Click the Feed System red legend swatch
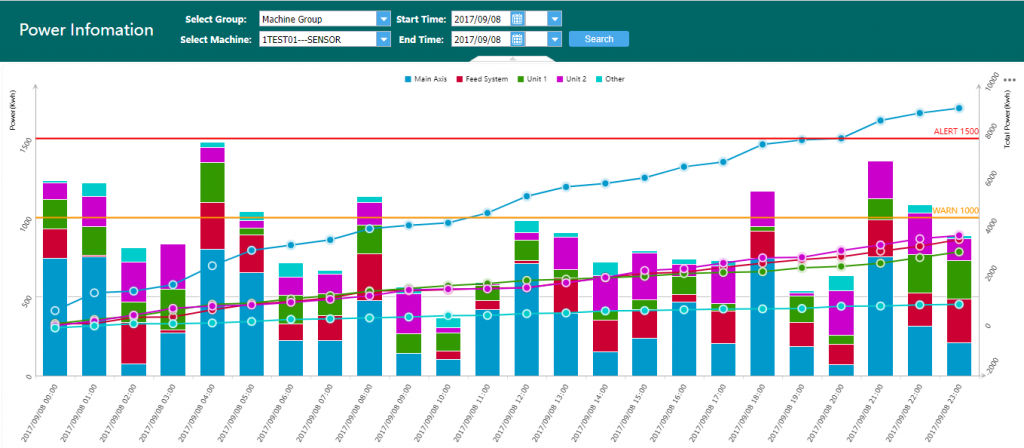 (x=459, y=79)
